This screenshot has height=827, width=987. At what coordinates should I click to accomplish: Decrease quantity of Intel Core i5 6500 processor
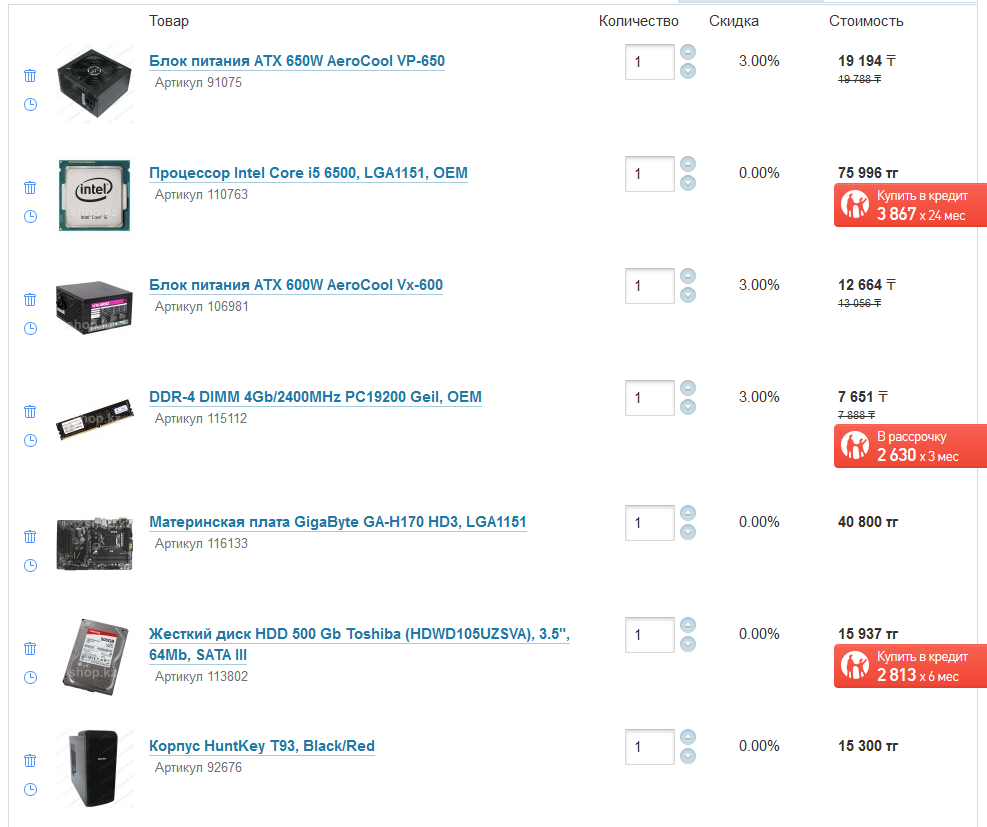[x=687, y=183]
